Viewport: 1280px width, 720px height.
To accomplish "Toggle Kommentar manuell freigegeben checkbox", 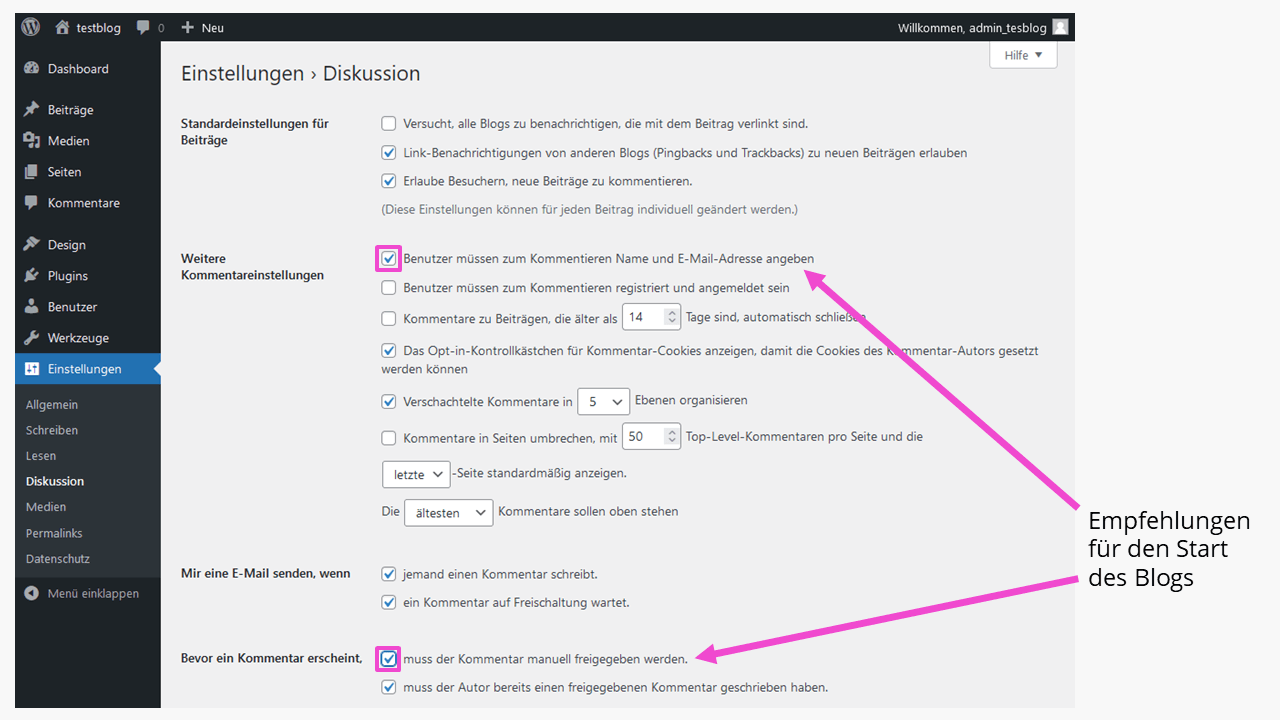I will 389,659.
